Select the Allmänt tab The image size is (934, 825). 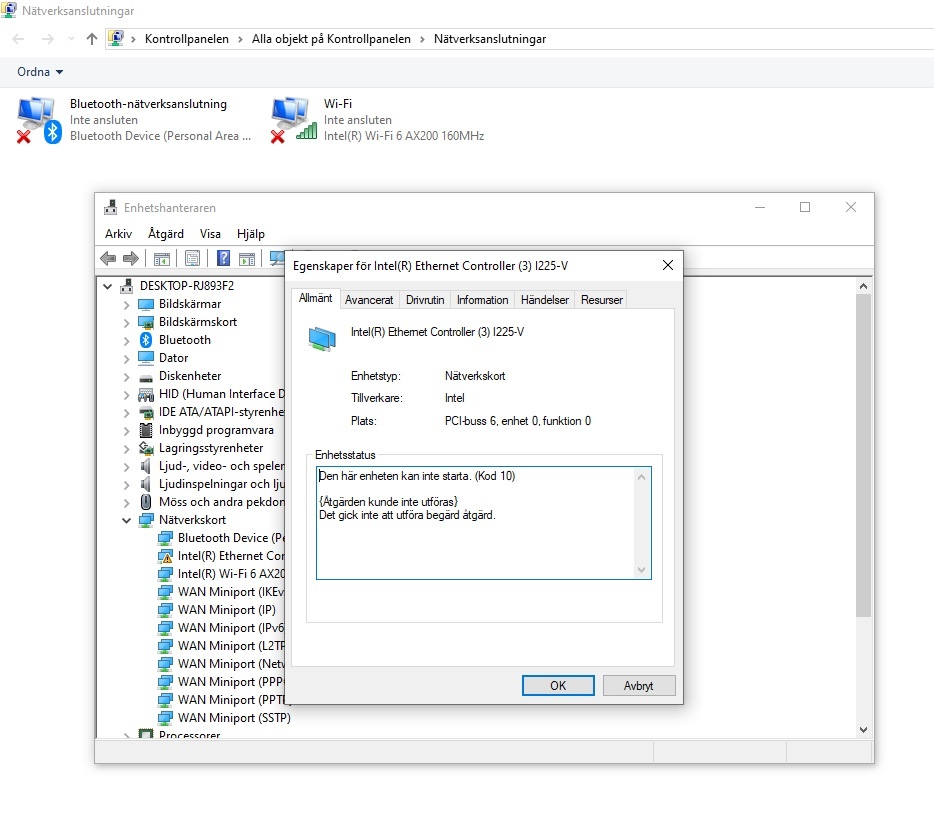[316, 298]
